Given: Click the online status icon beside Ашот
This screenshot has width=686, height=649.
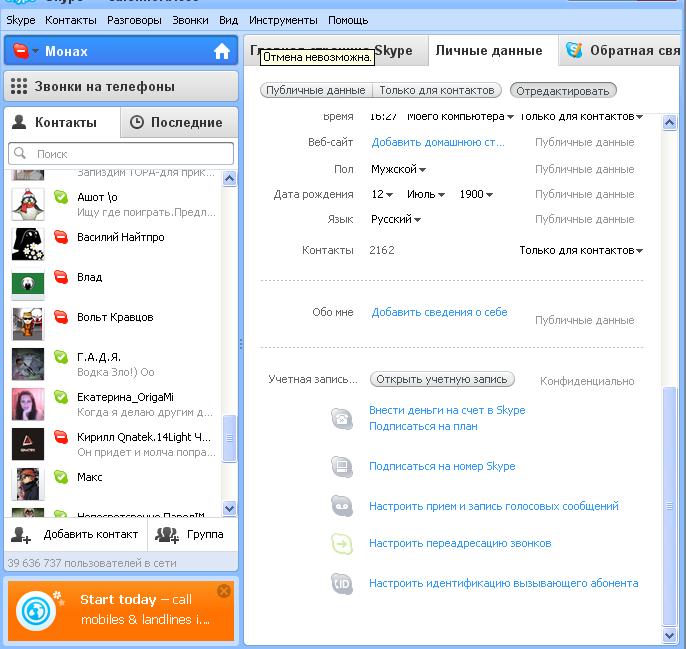Looking at the screenshot, I should click(61, 197).
